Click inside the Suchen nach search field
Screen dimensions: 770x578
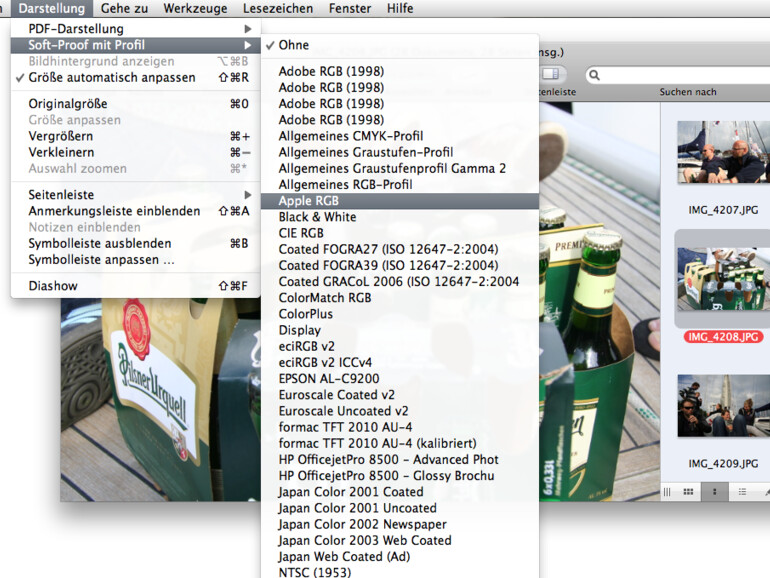tap(680, 75)
